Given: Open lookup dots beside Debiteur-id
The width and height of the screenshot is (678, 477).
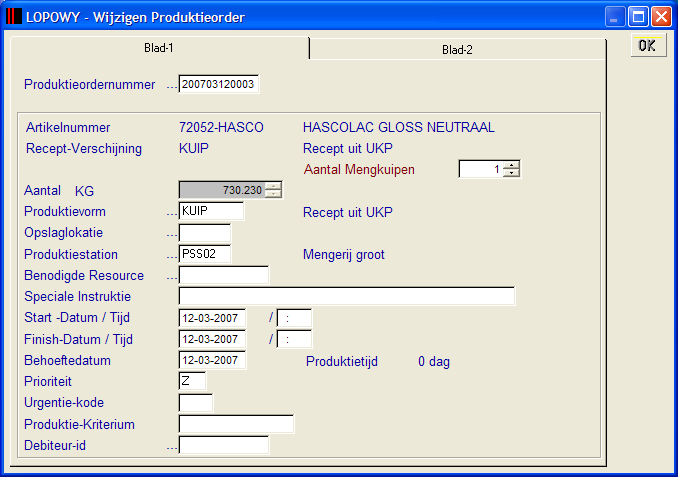Looking at the screenshot, I should 172,448.
